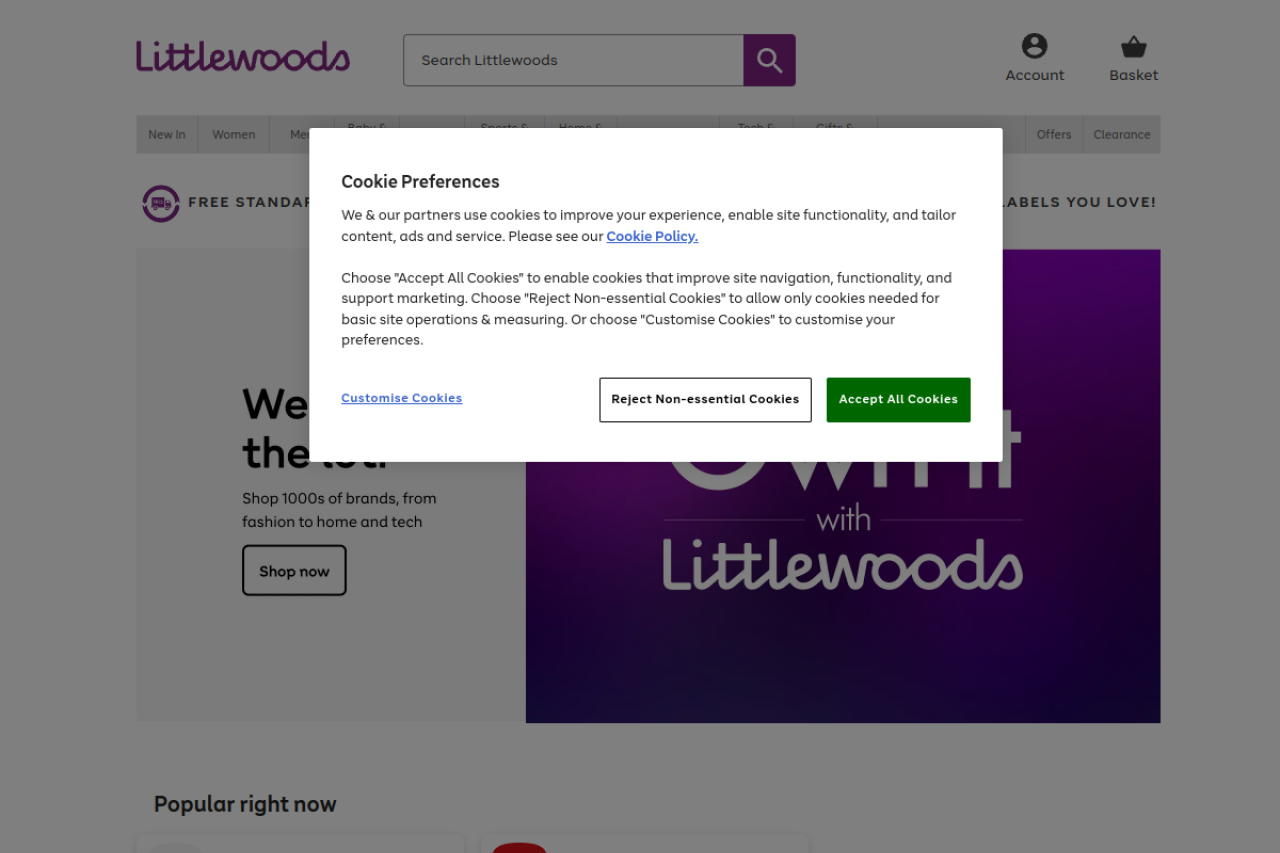Focus the Search Littlewoods input field
Viewport: 1280px width, 853px height.
573,60
